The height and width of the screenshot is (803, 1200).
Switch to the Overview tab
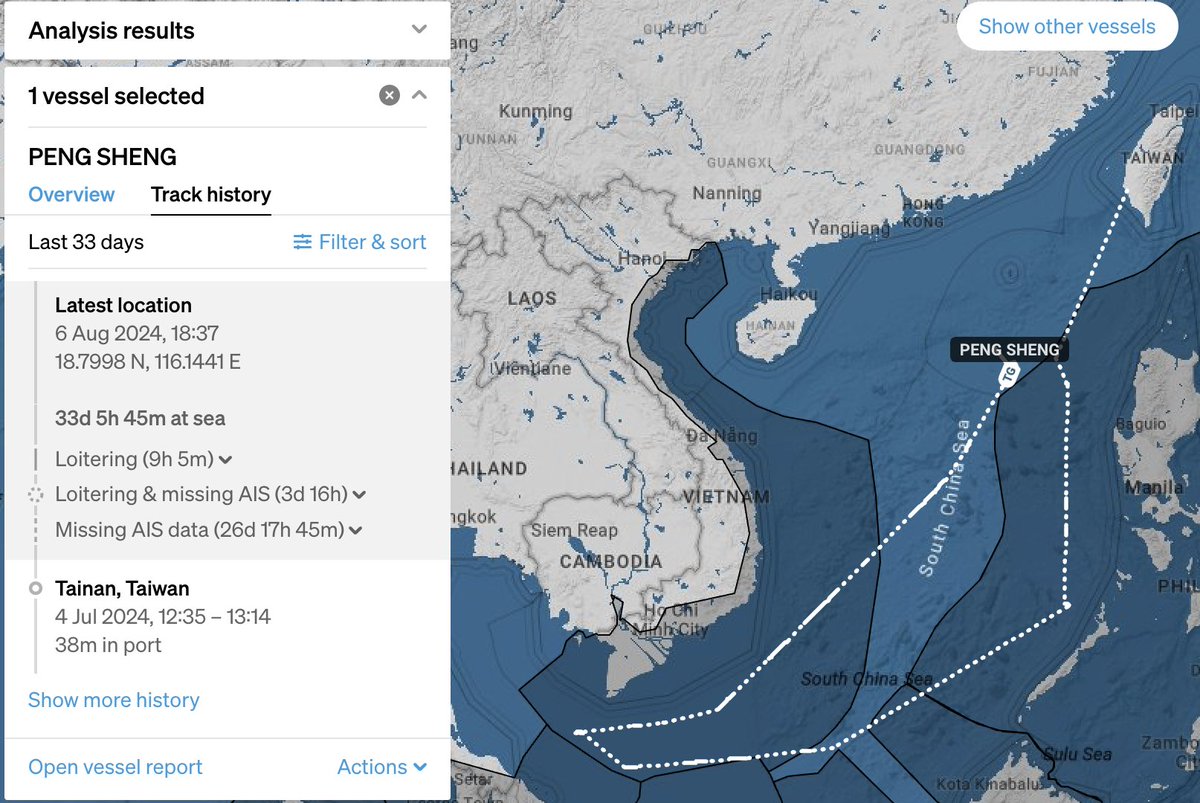pos(71,194)
